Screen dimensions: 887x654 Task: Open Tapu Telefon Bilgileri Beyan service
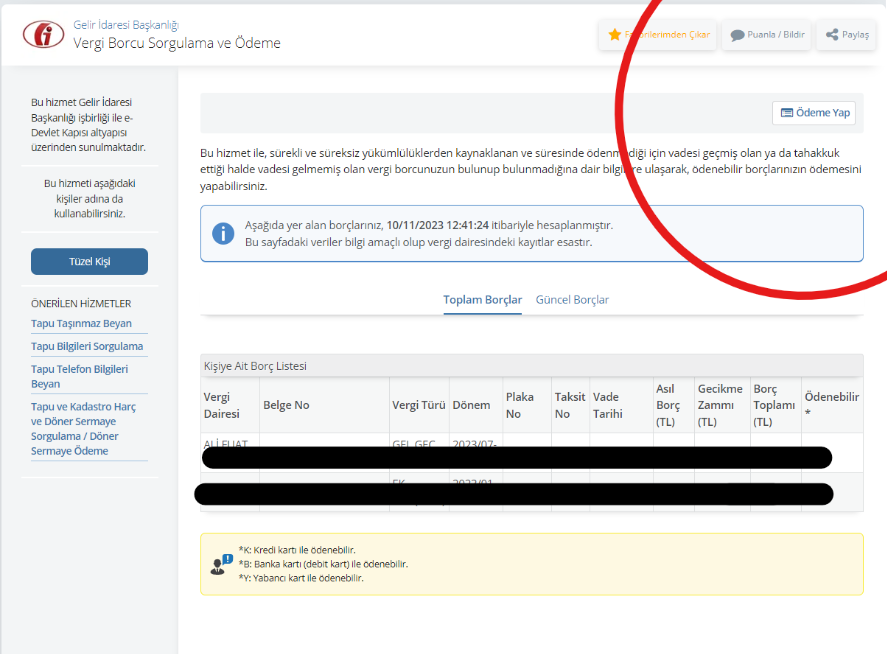click(x=79, y=376)
